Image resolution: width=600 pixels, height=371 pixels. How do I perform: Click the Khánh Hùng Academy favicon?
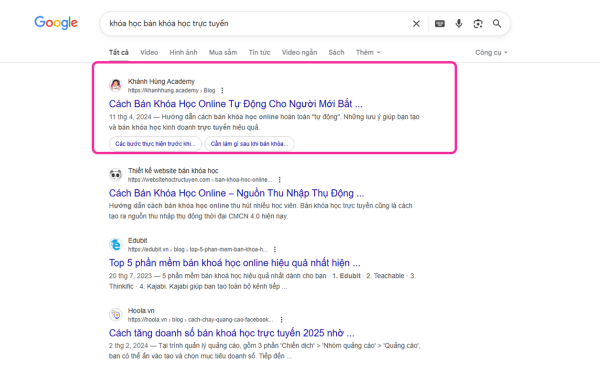[x=116, y=85]
